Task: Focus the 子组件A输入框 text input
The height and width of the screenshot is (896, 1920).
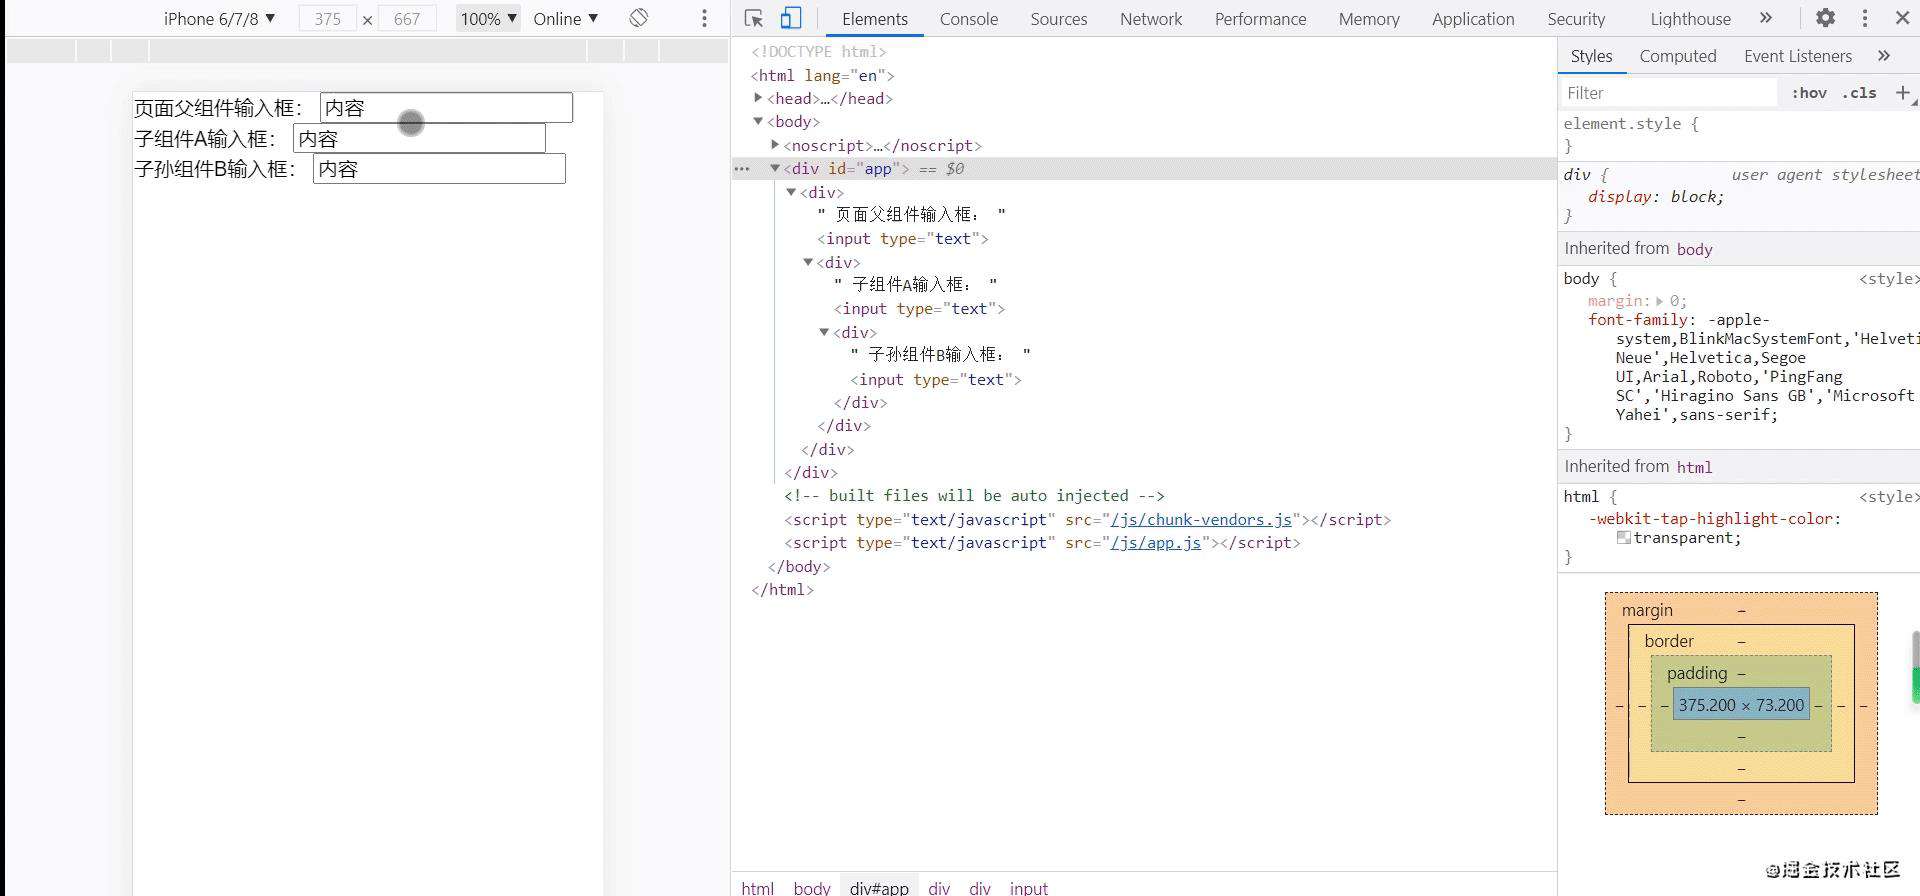Action: pos(419,138)
